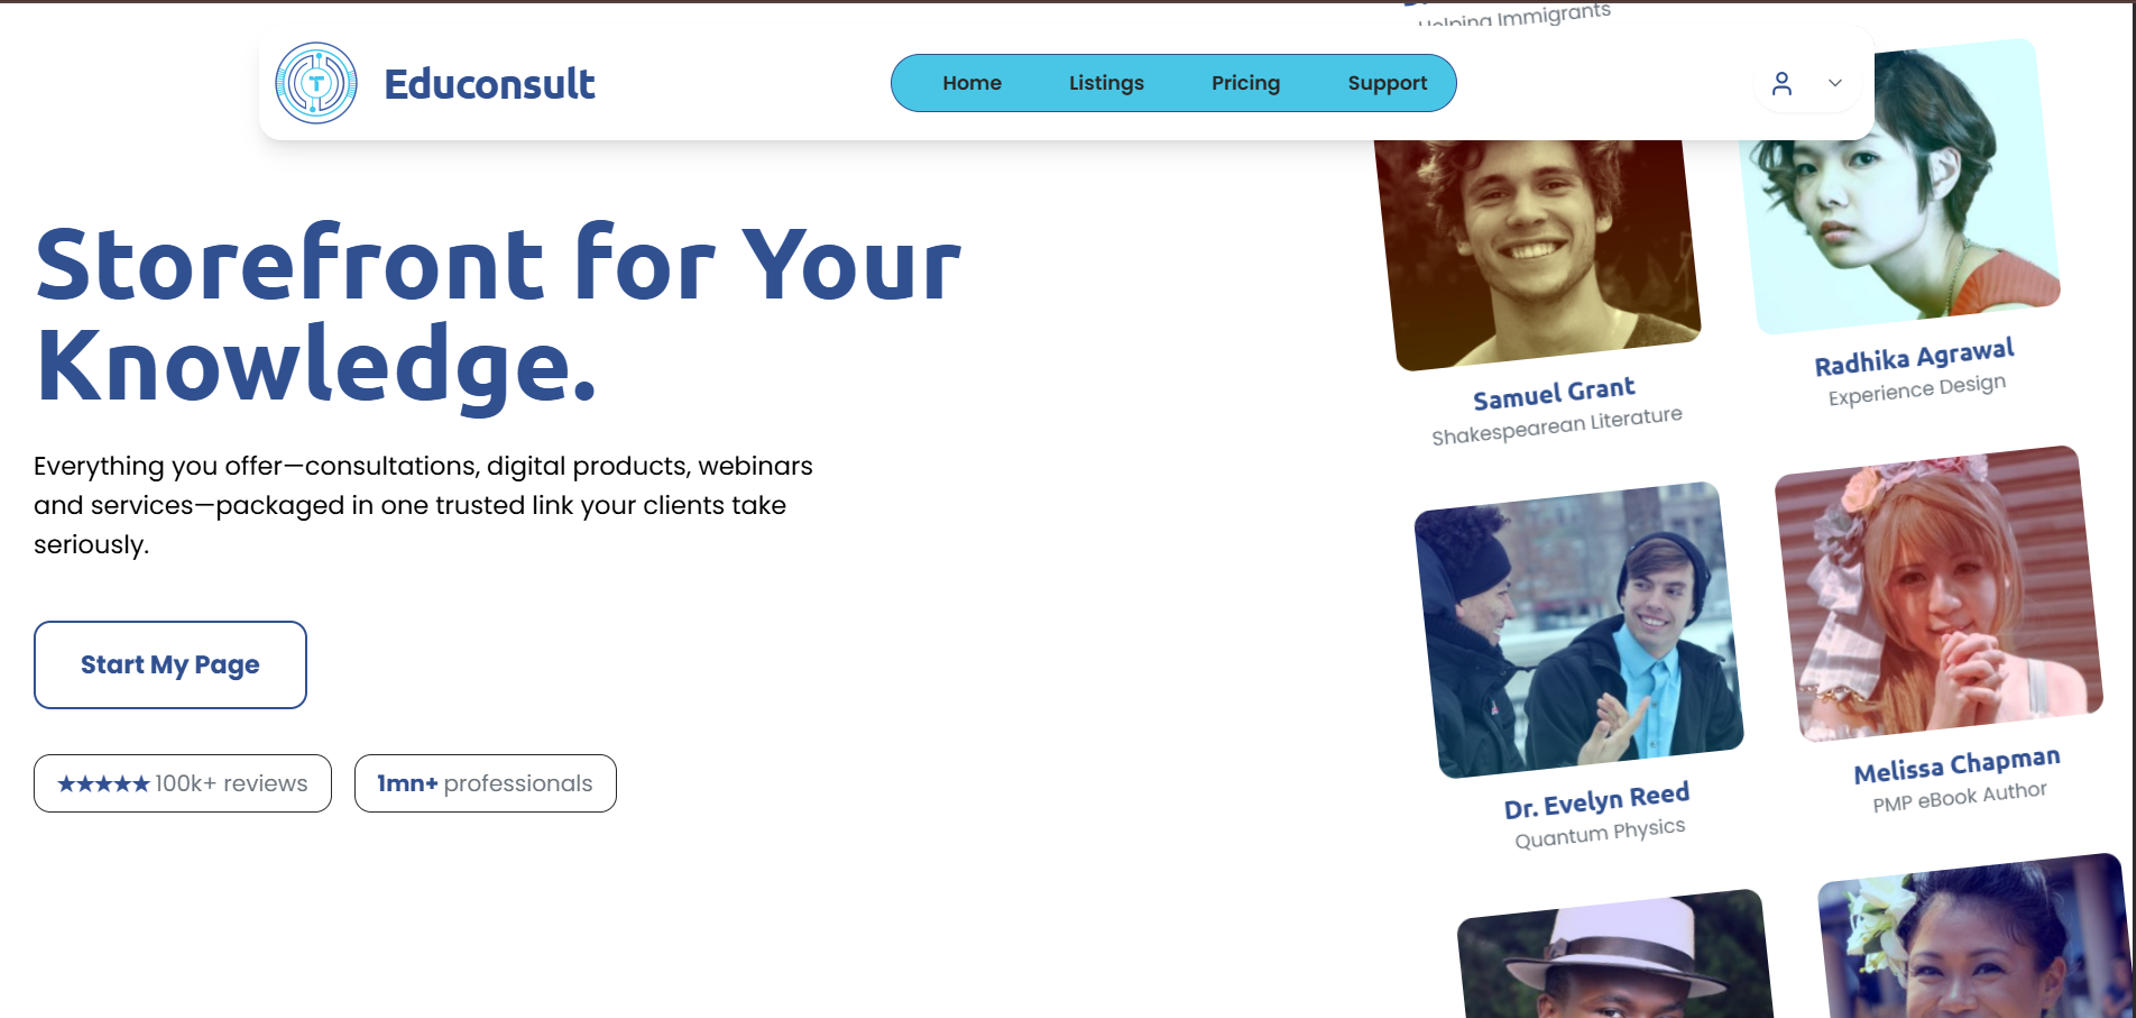2136x1018 pixels.
Task: Open the Support menu item
Action: (x=1387, y=83)
